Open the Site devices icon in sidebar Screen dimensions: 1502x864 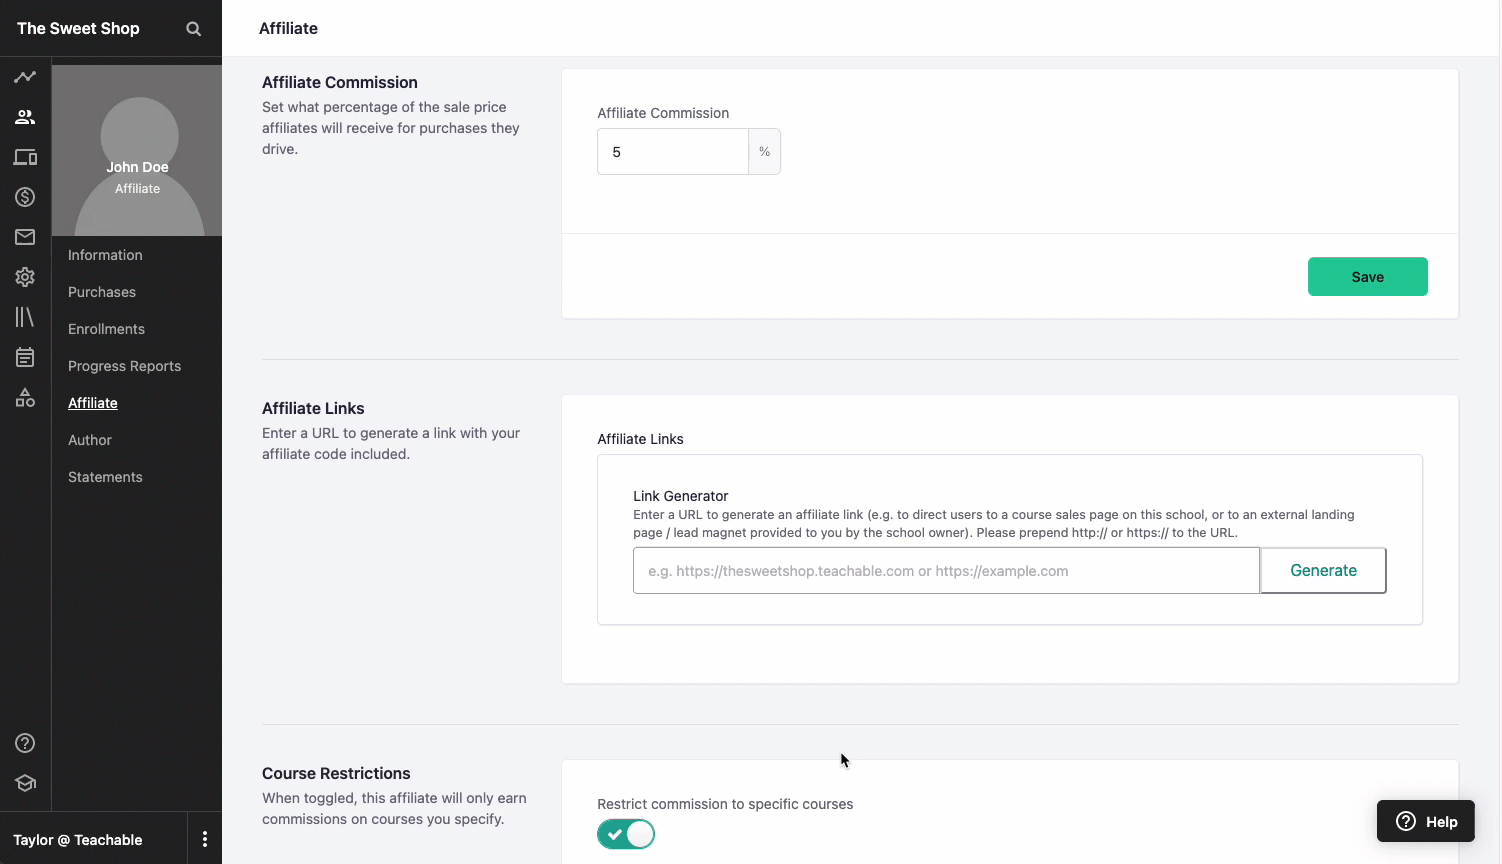point(25,157)
